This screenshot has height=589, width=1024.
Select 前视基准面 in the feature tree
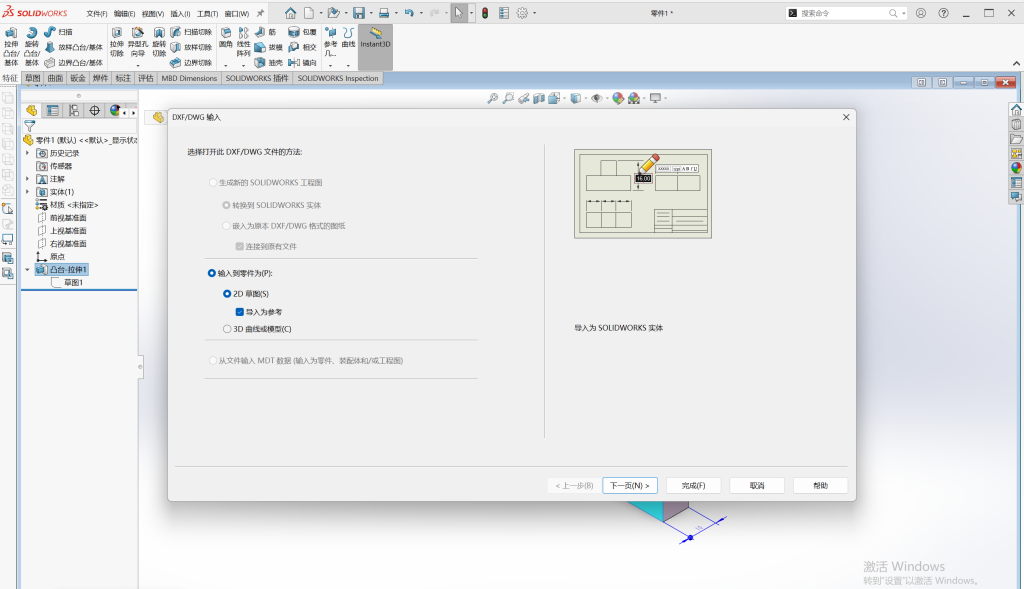click(x=68, y=218)
